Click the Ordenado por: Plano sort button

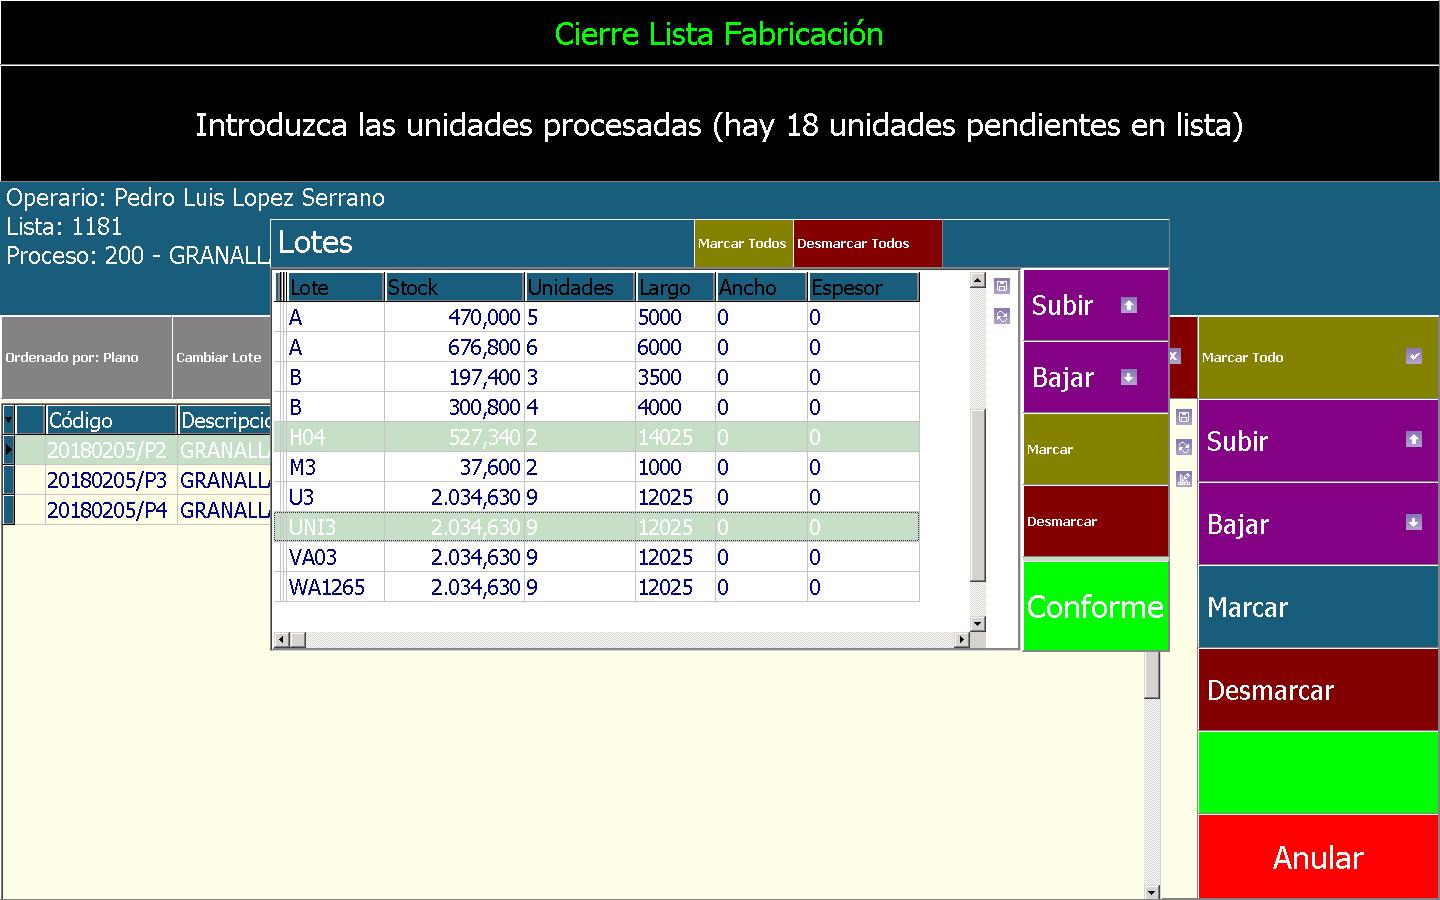pyautogui.click(x=86, y=357)
